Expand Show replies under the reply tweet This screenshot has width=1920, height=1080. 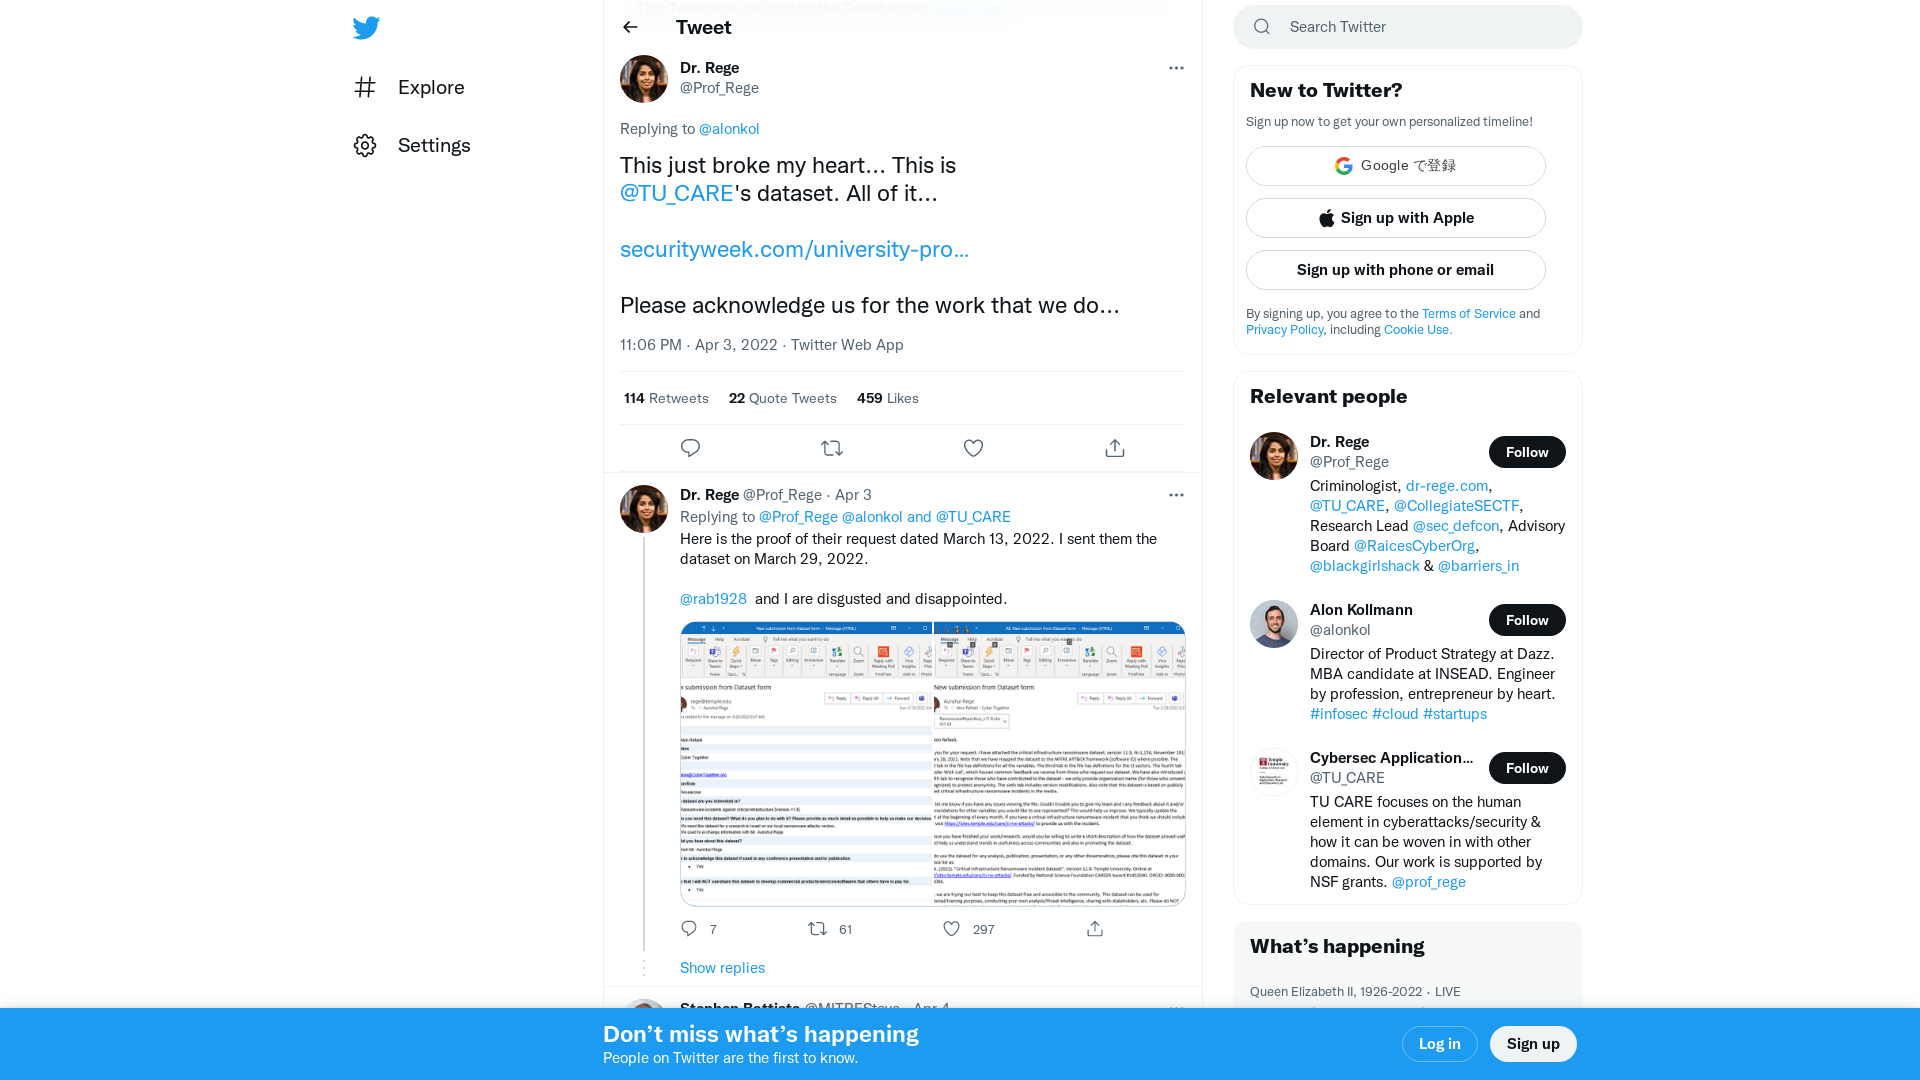[x=722, y=968]
